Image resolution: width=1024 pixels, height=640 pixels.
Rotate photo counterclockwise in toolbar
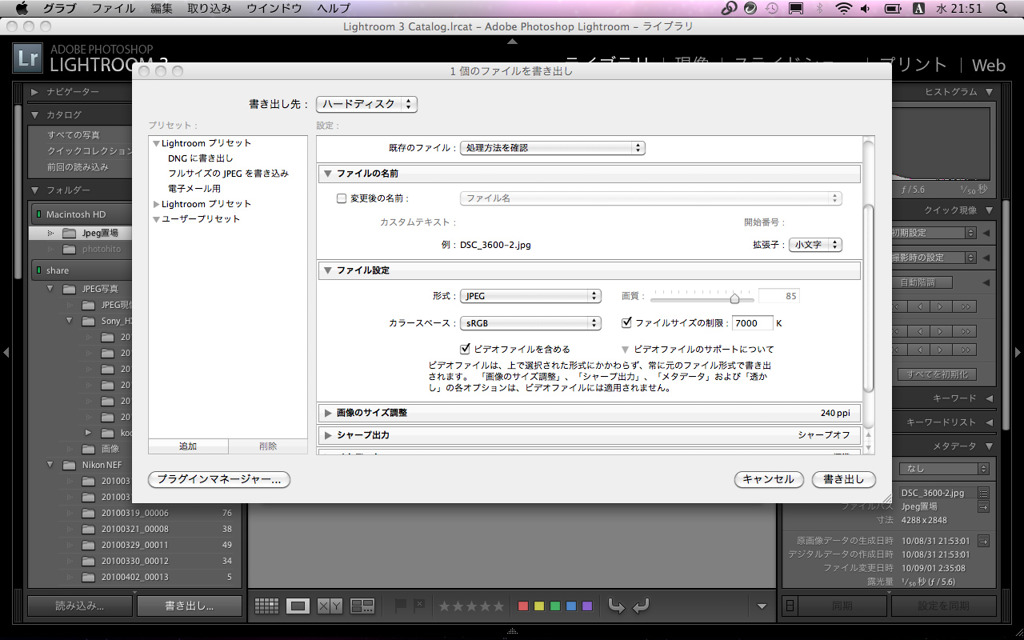point(616,606)
